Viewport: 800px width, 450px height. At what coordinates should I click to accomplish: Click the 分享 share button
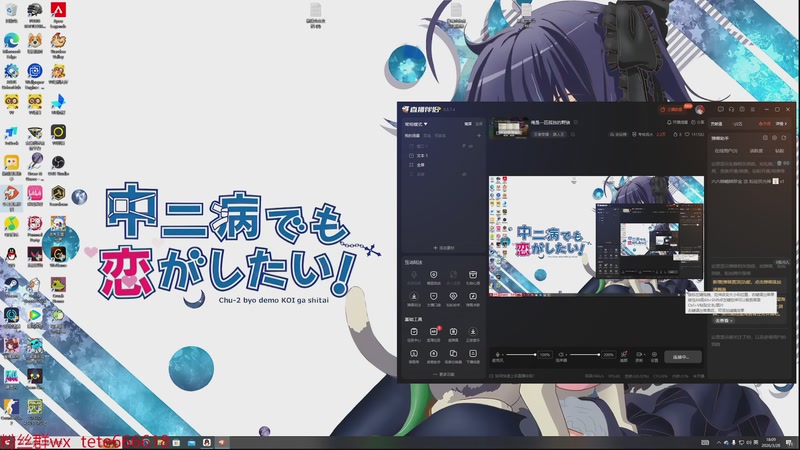pos(697,122)
